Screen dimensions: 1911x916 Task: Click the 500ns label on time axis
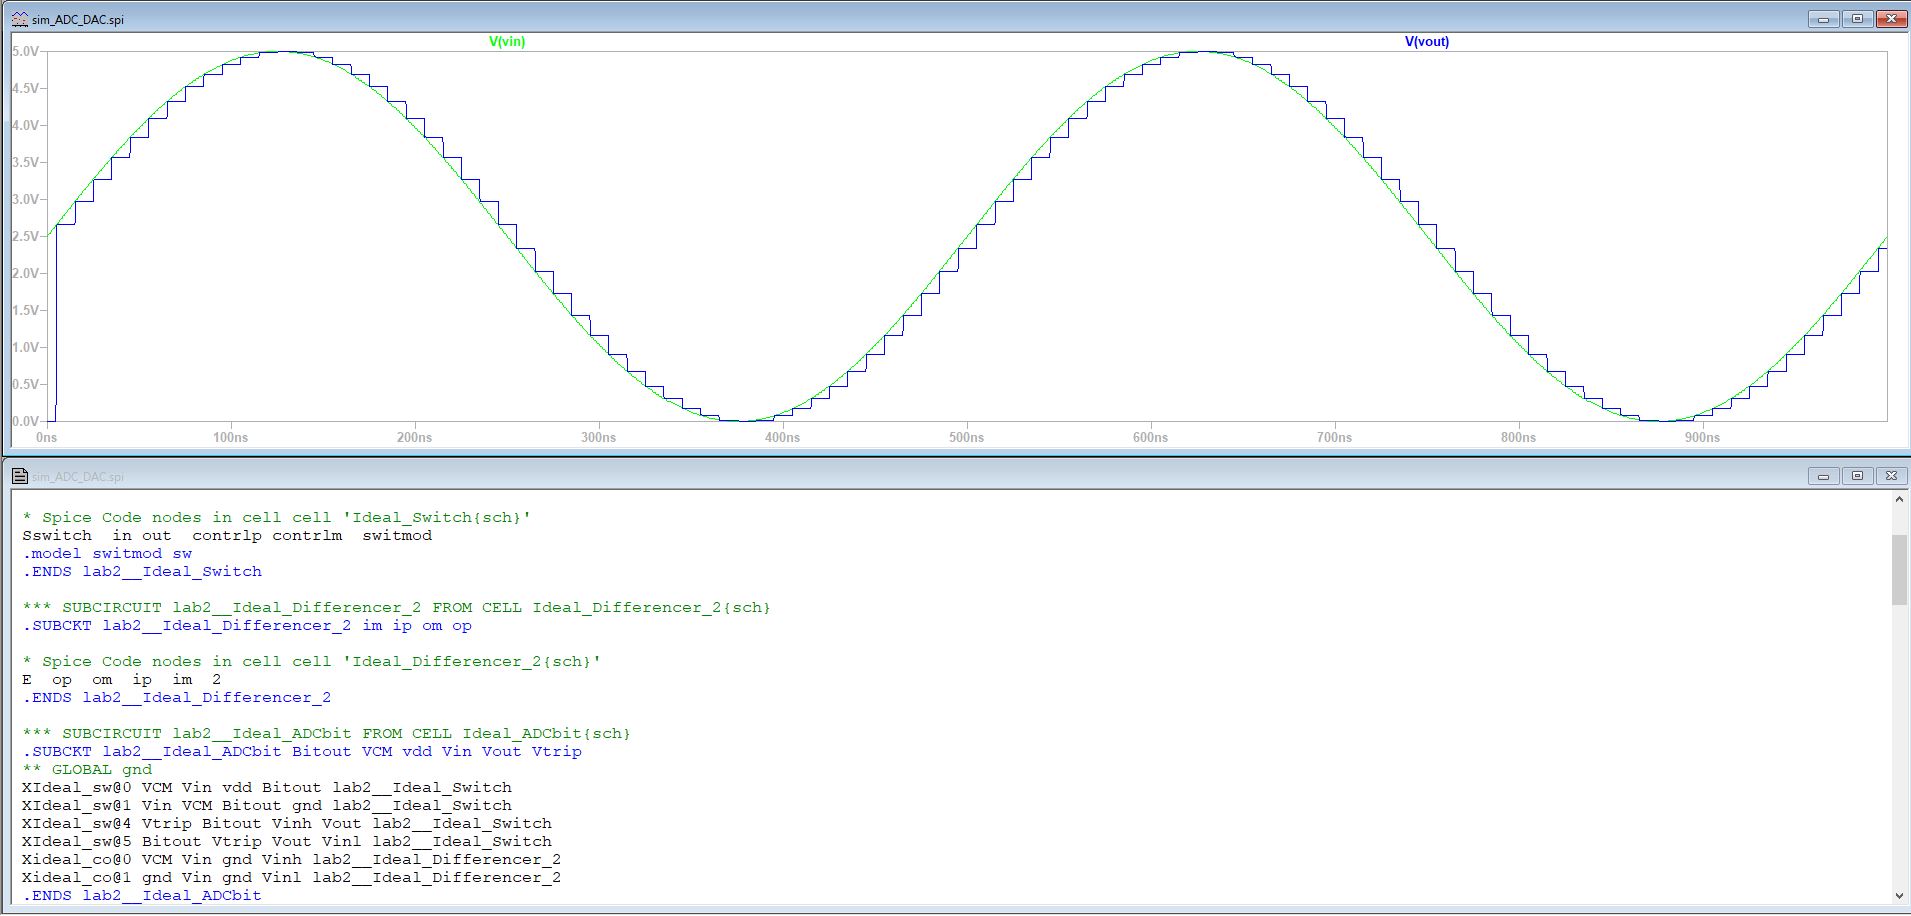(x=966, y=437)
